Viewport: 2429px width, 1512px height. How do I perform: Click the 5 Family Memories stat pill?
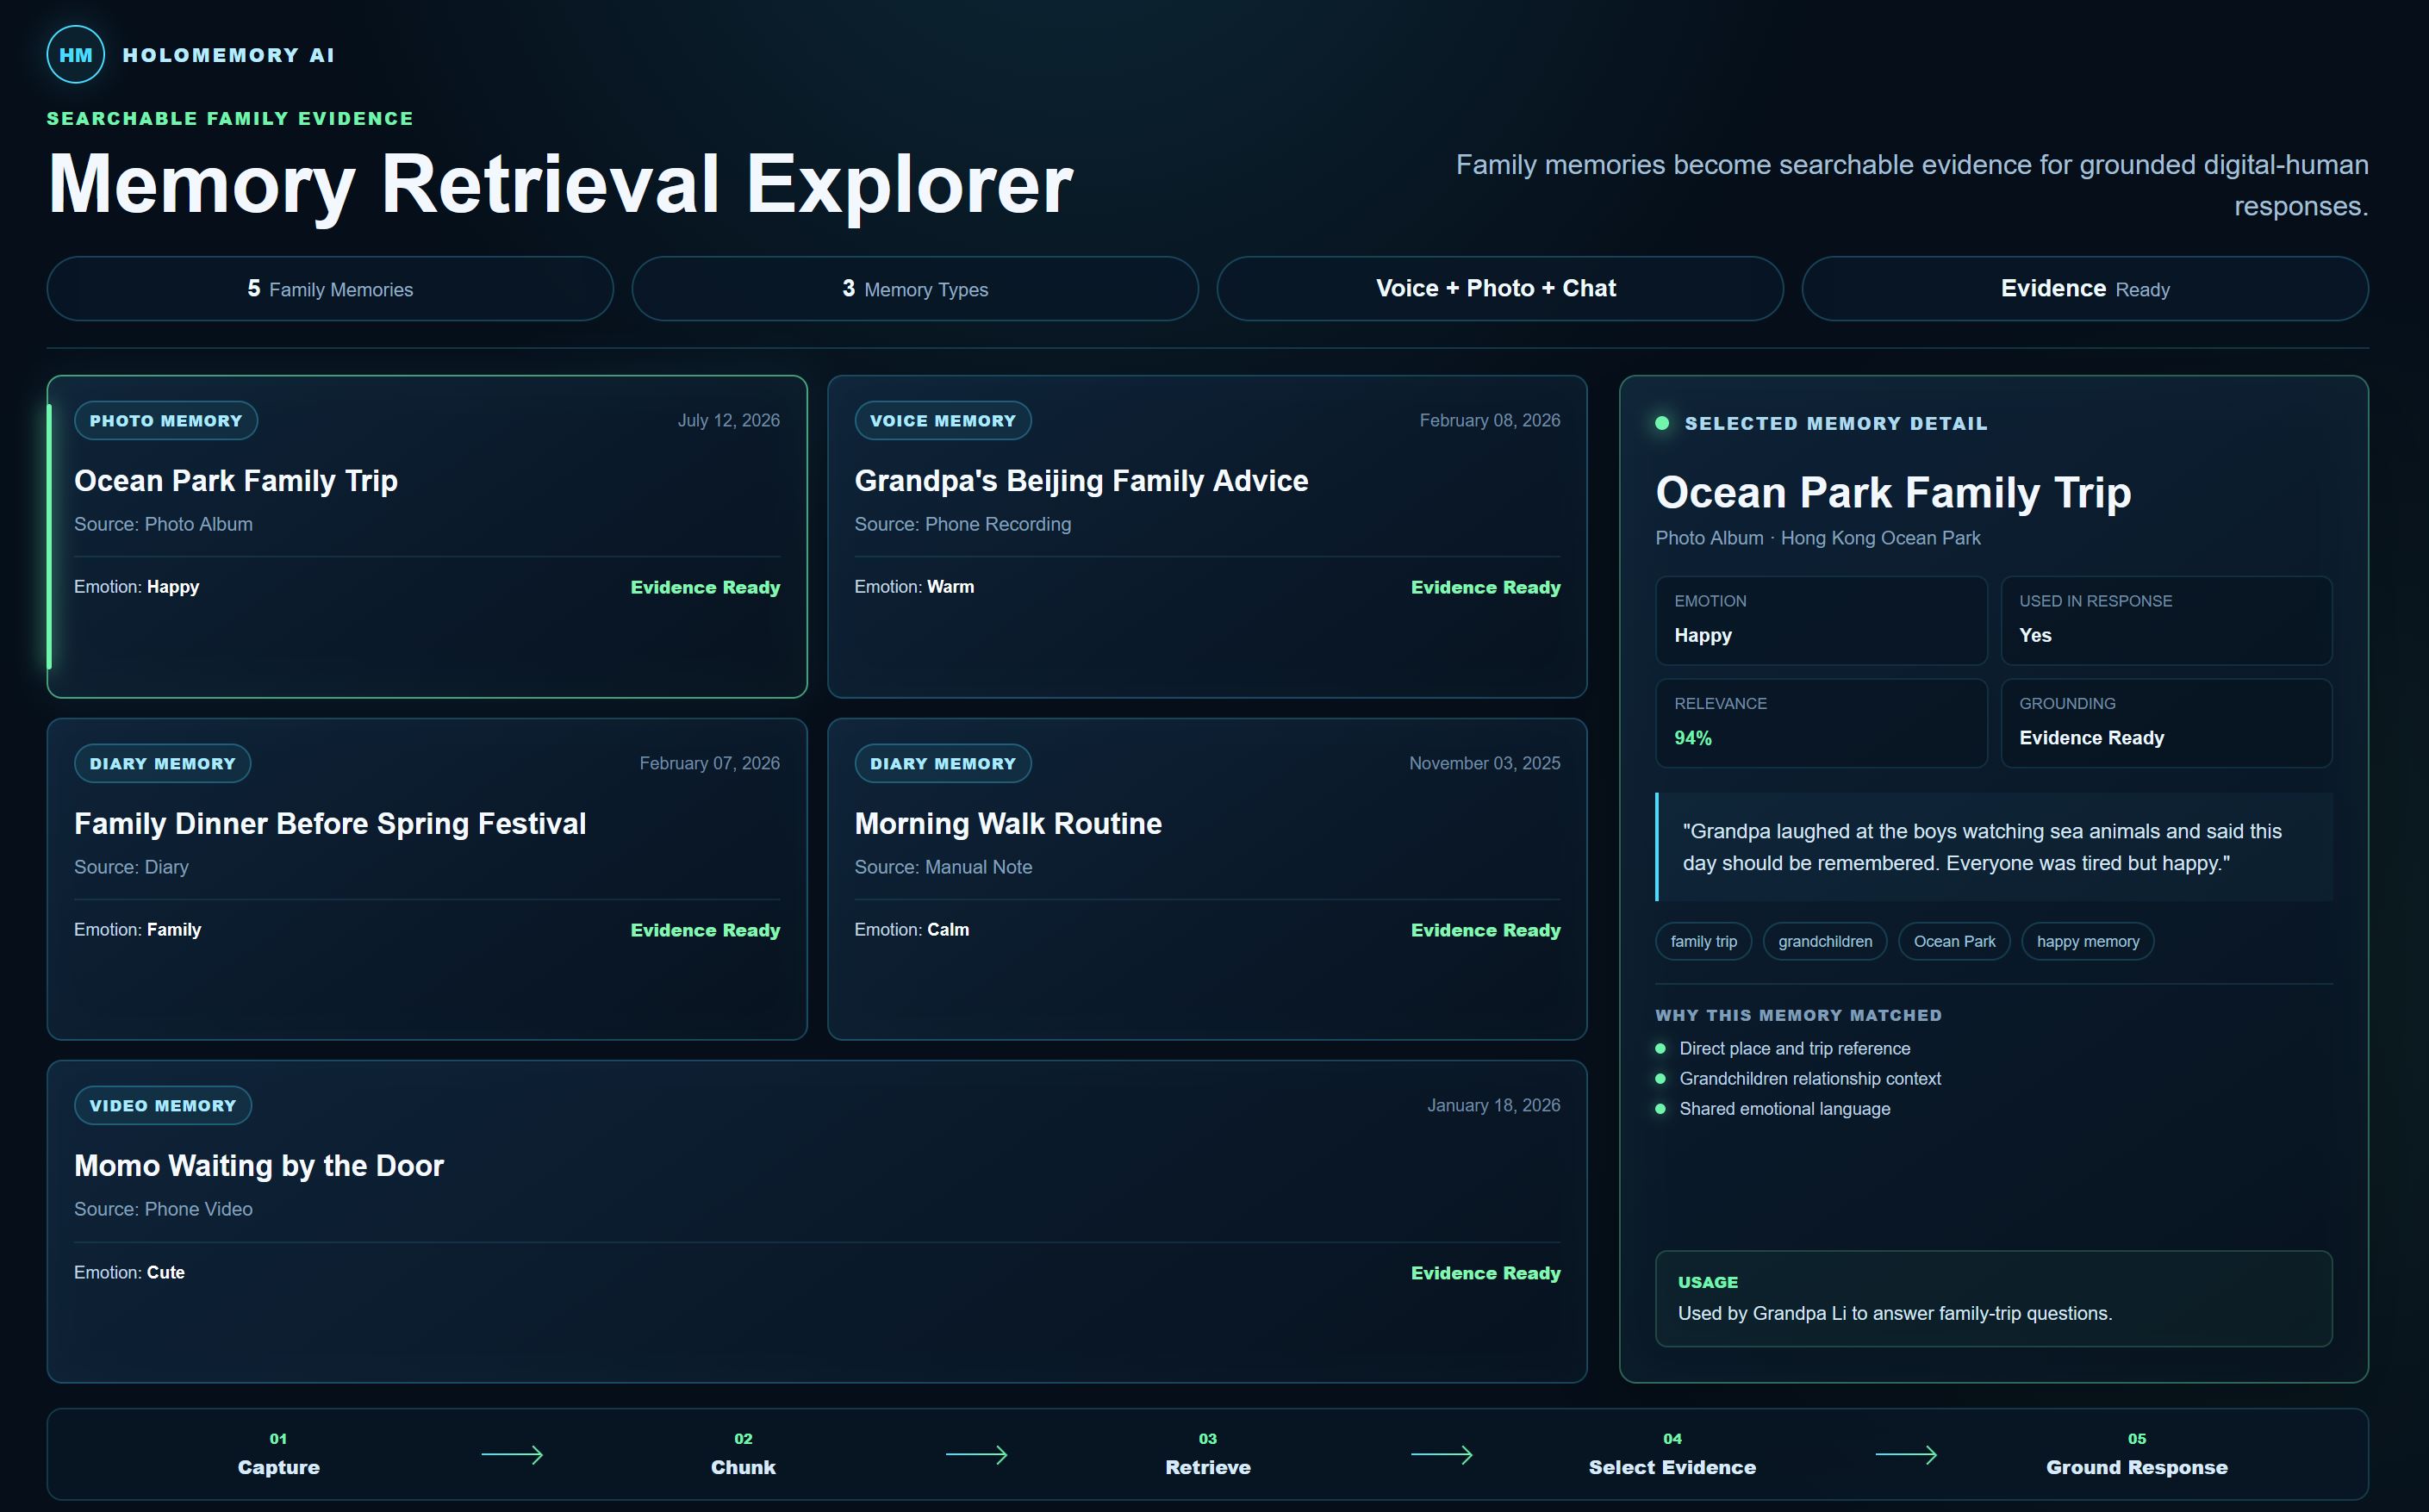pyautogui.click(x=330, y=289)
